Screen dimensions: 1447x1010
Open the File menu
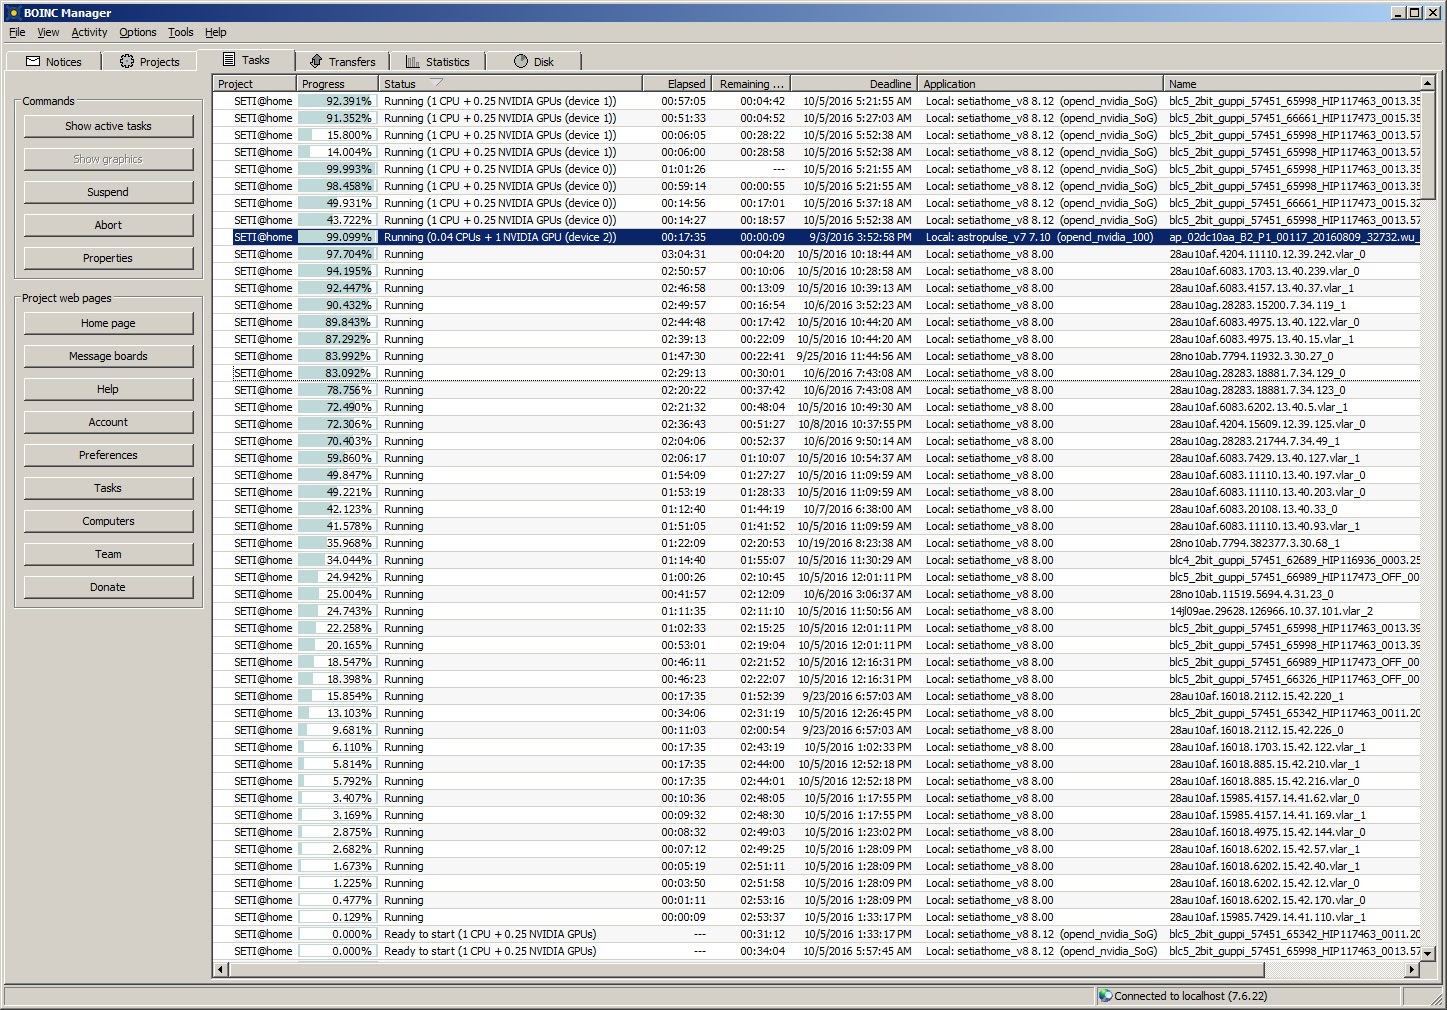17,32
